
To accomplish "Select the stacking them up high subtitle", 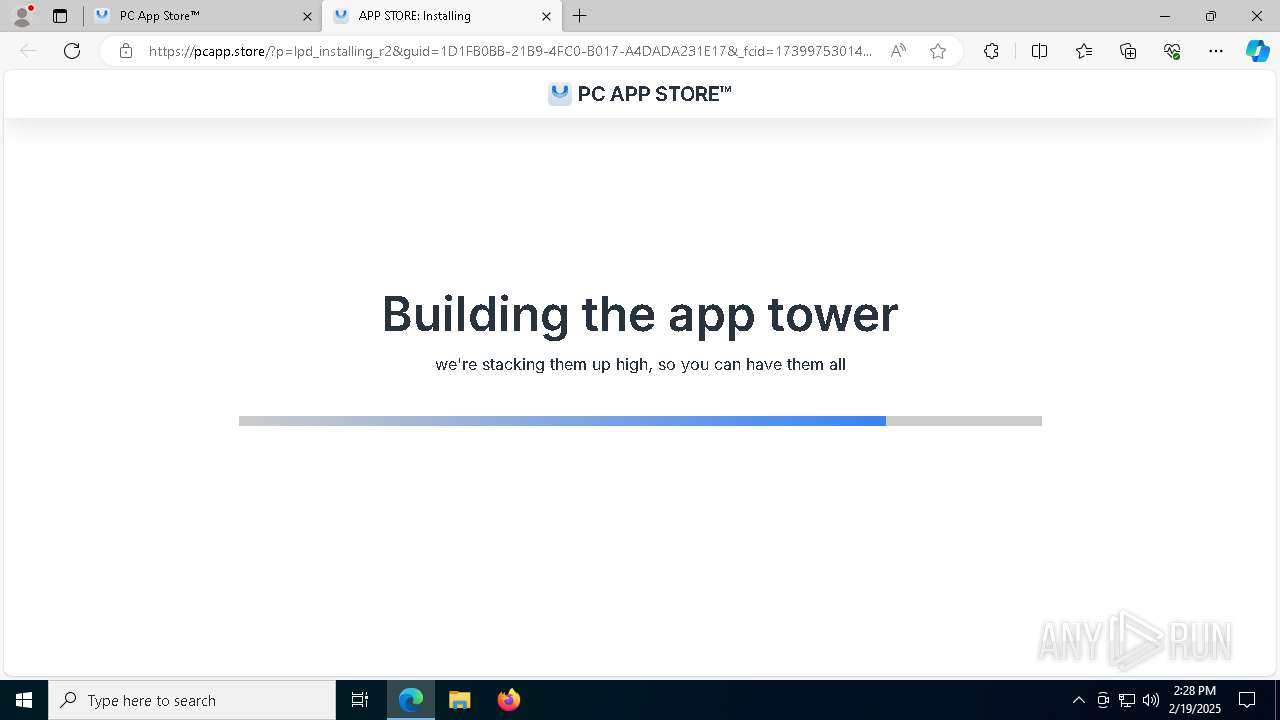I will (640, 365).
